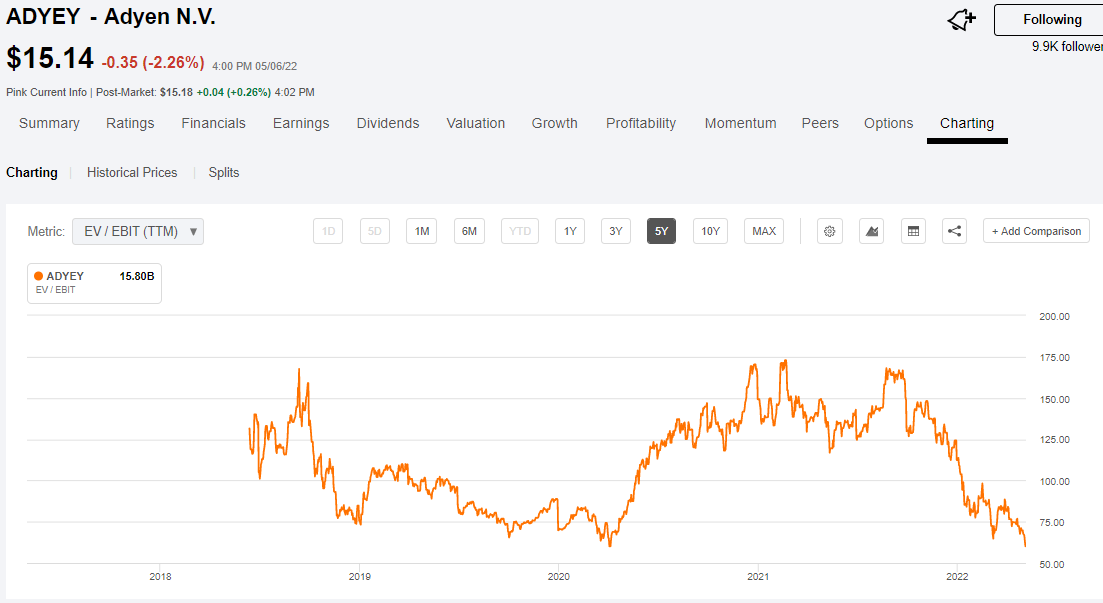
Task: Select the 1M time range
Action: click(422, 231)
